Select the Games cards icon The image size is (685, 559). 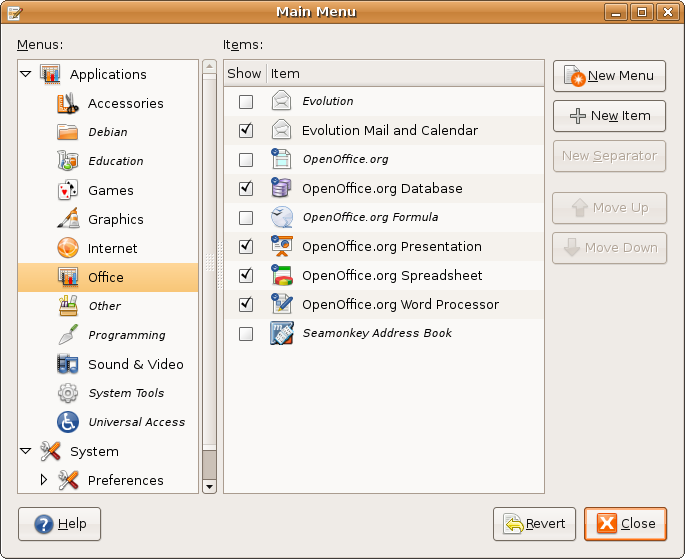coord(68,190)
